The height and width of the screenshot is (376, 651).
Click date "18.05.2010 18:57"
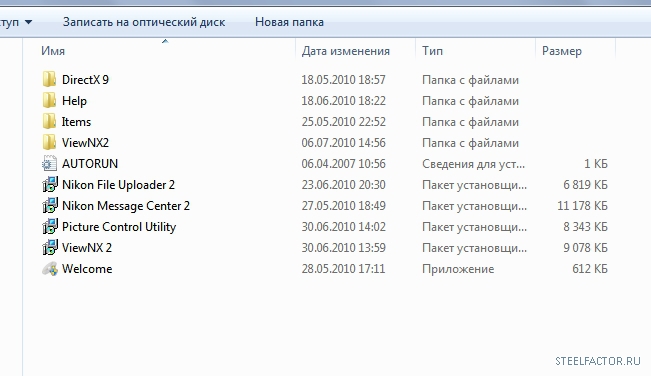pyautogui.click(x=343, y=80)
